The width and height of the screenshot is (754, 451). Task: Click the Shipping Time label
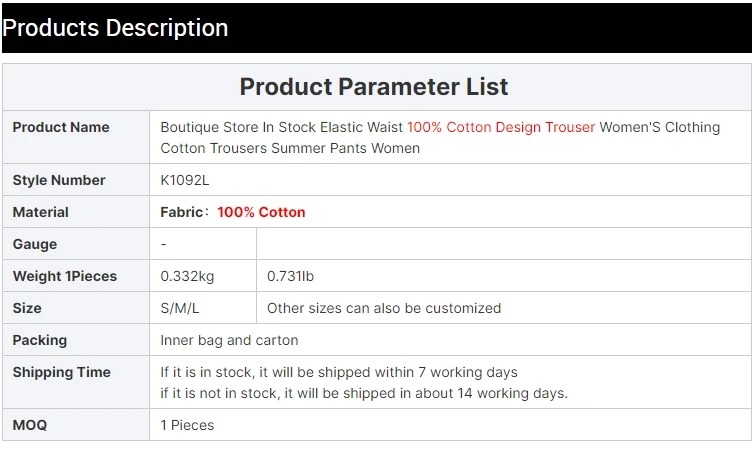tap(62, 372)
